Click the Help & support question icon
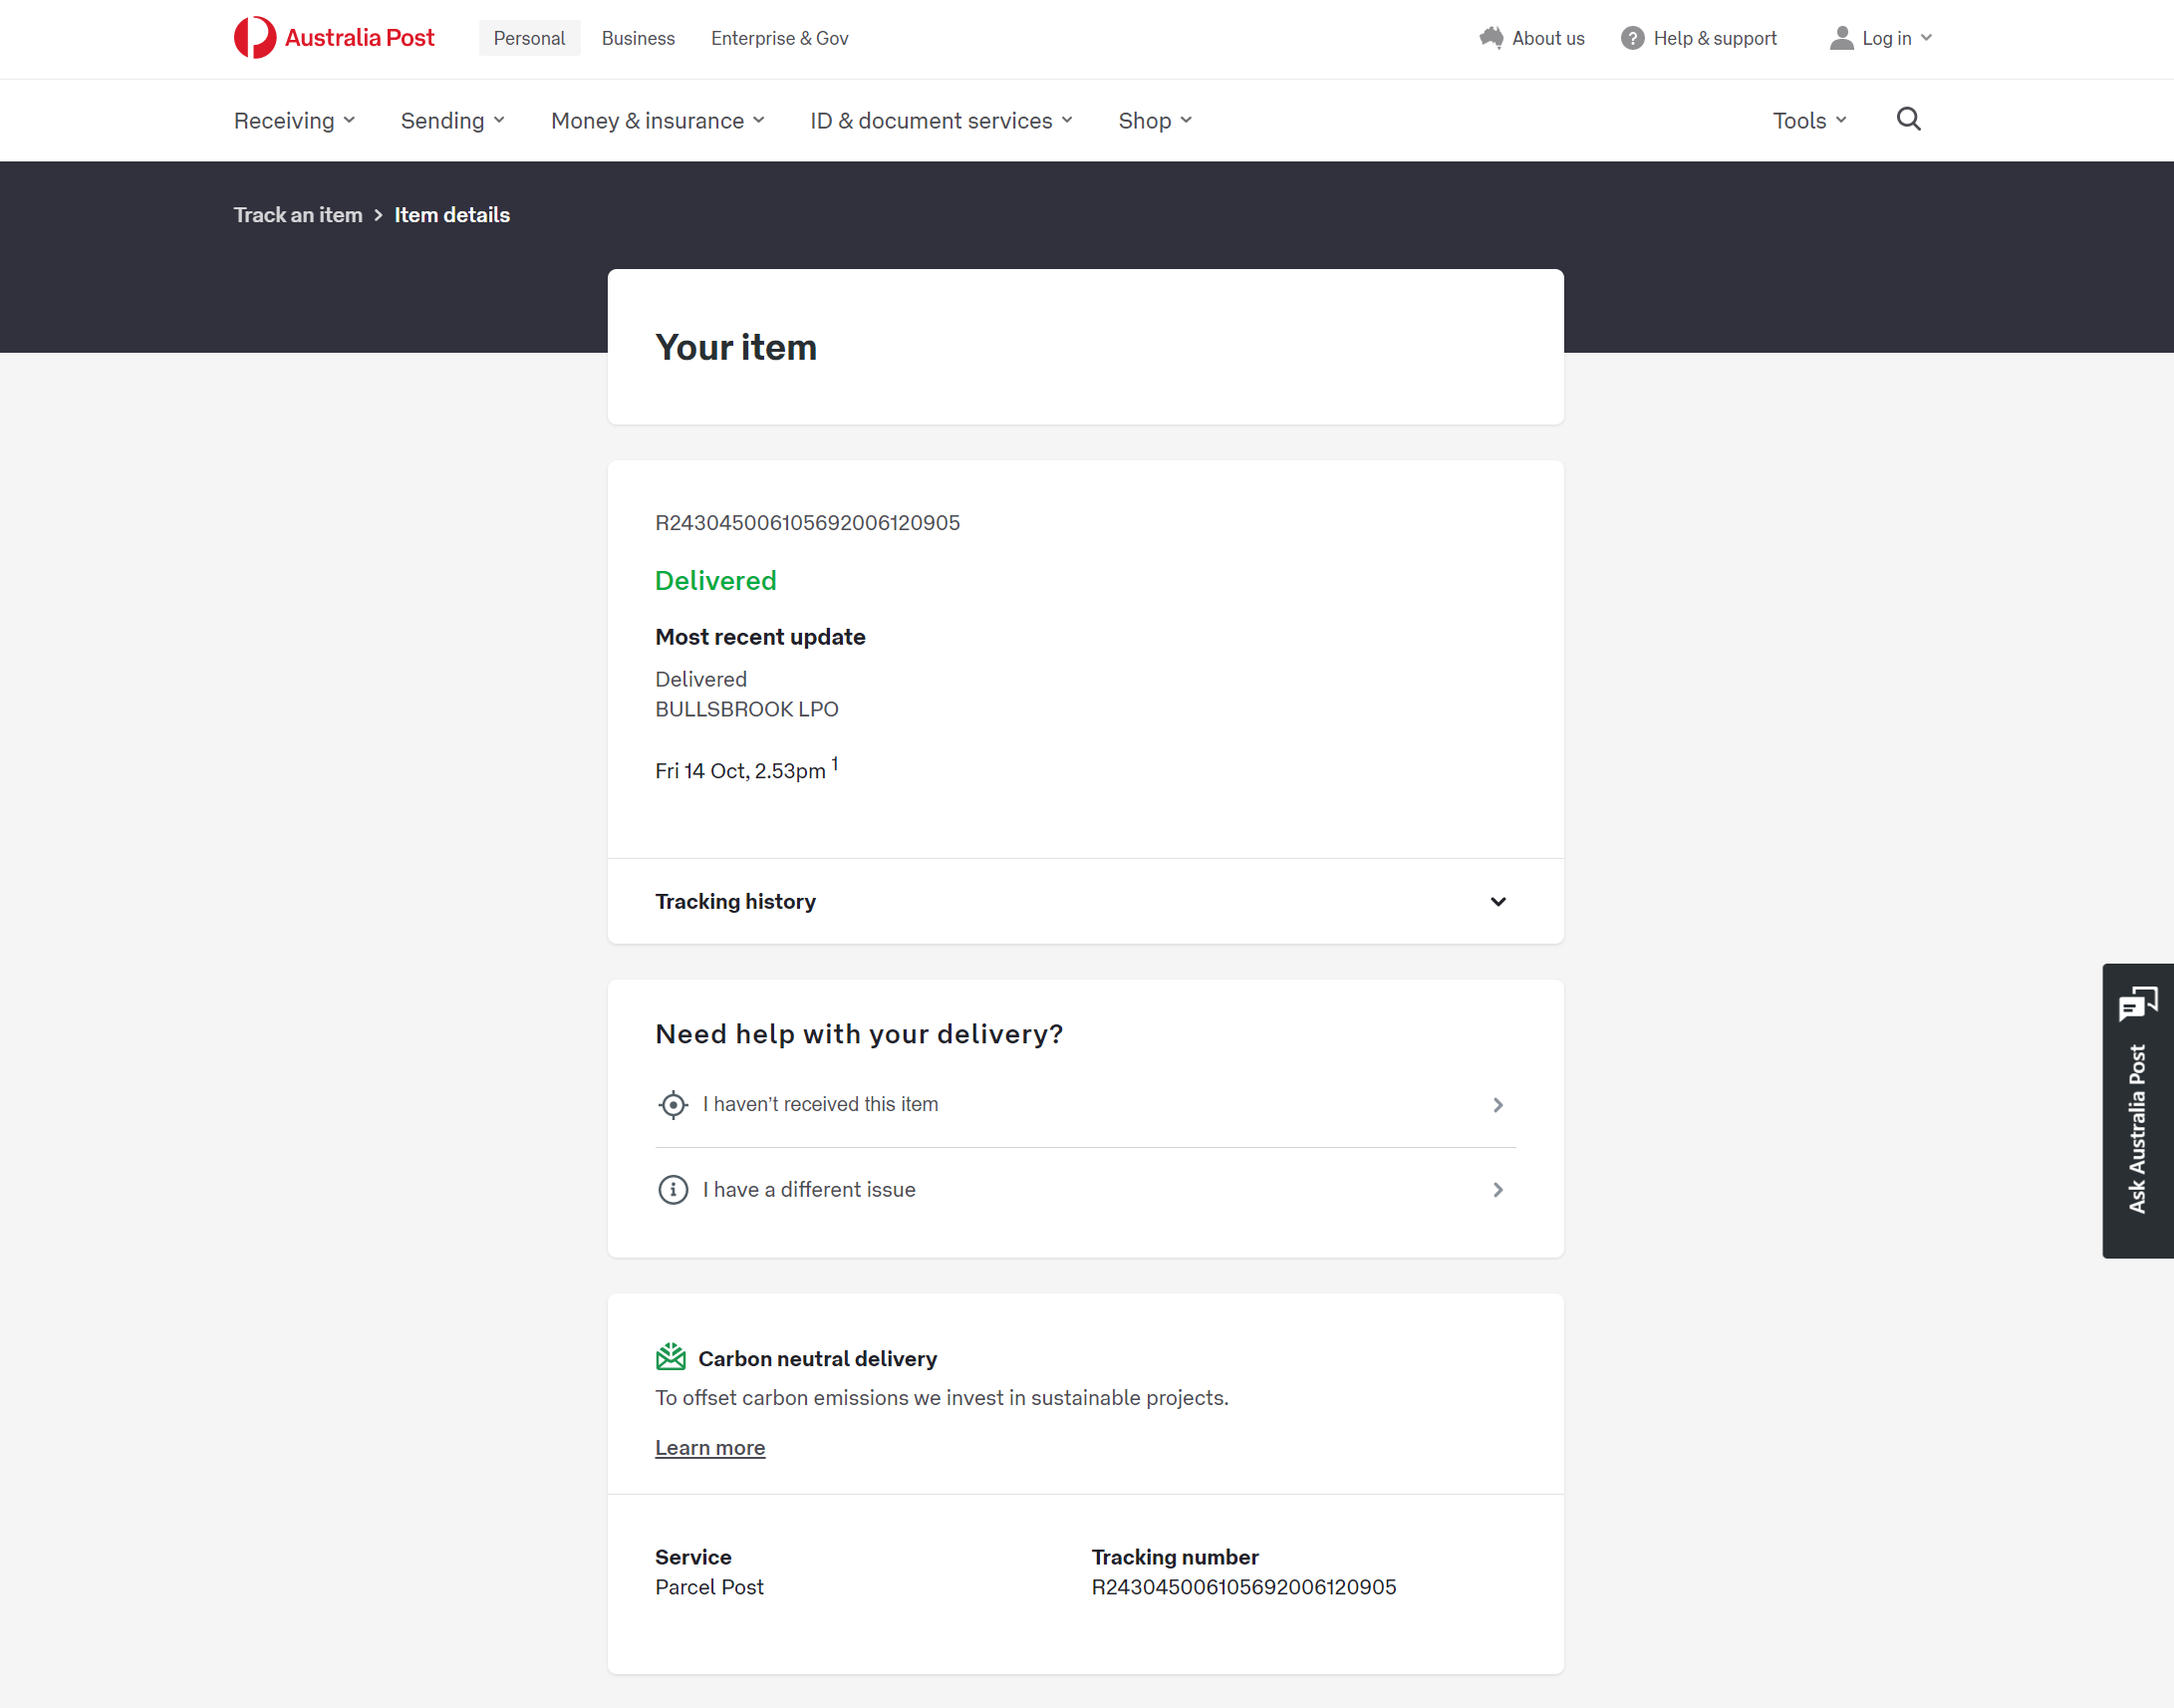This screenshot has height=1708, width=2174. pyautogui.click(x=1632, y=38)
